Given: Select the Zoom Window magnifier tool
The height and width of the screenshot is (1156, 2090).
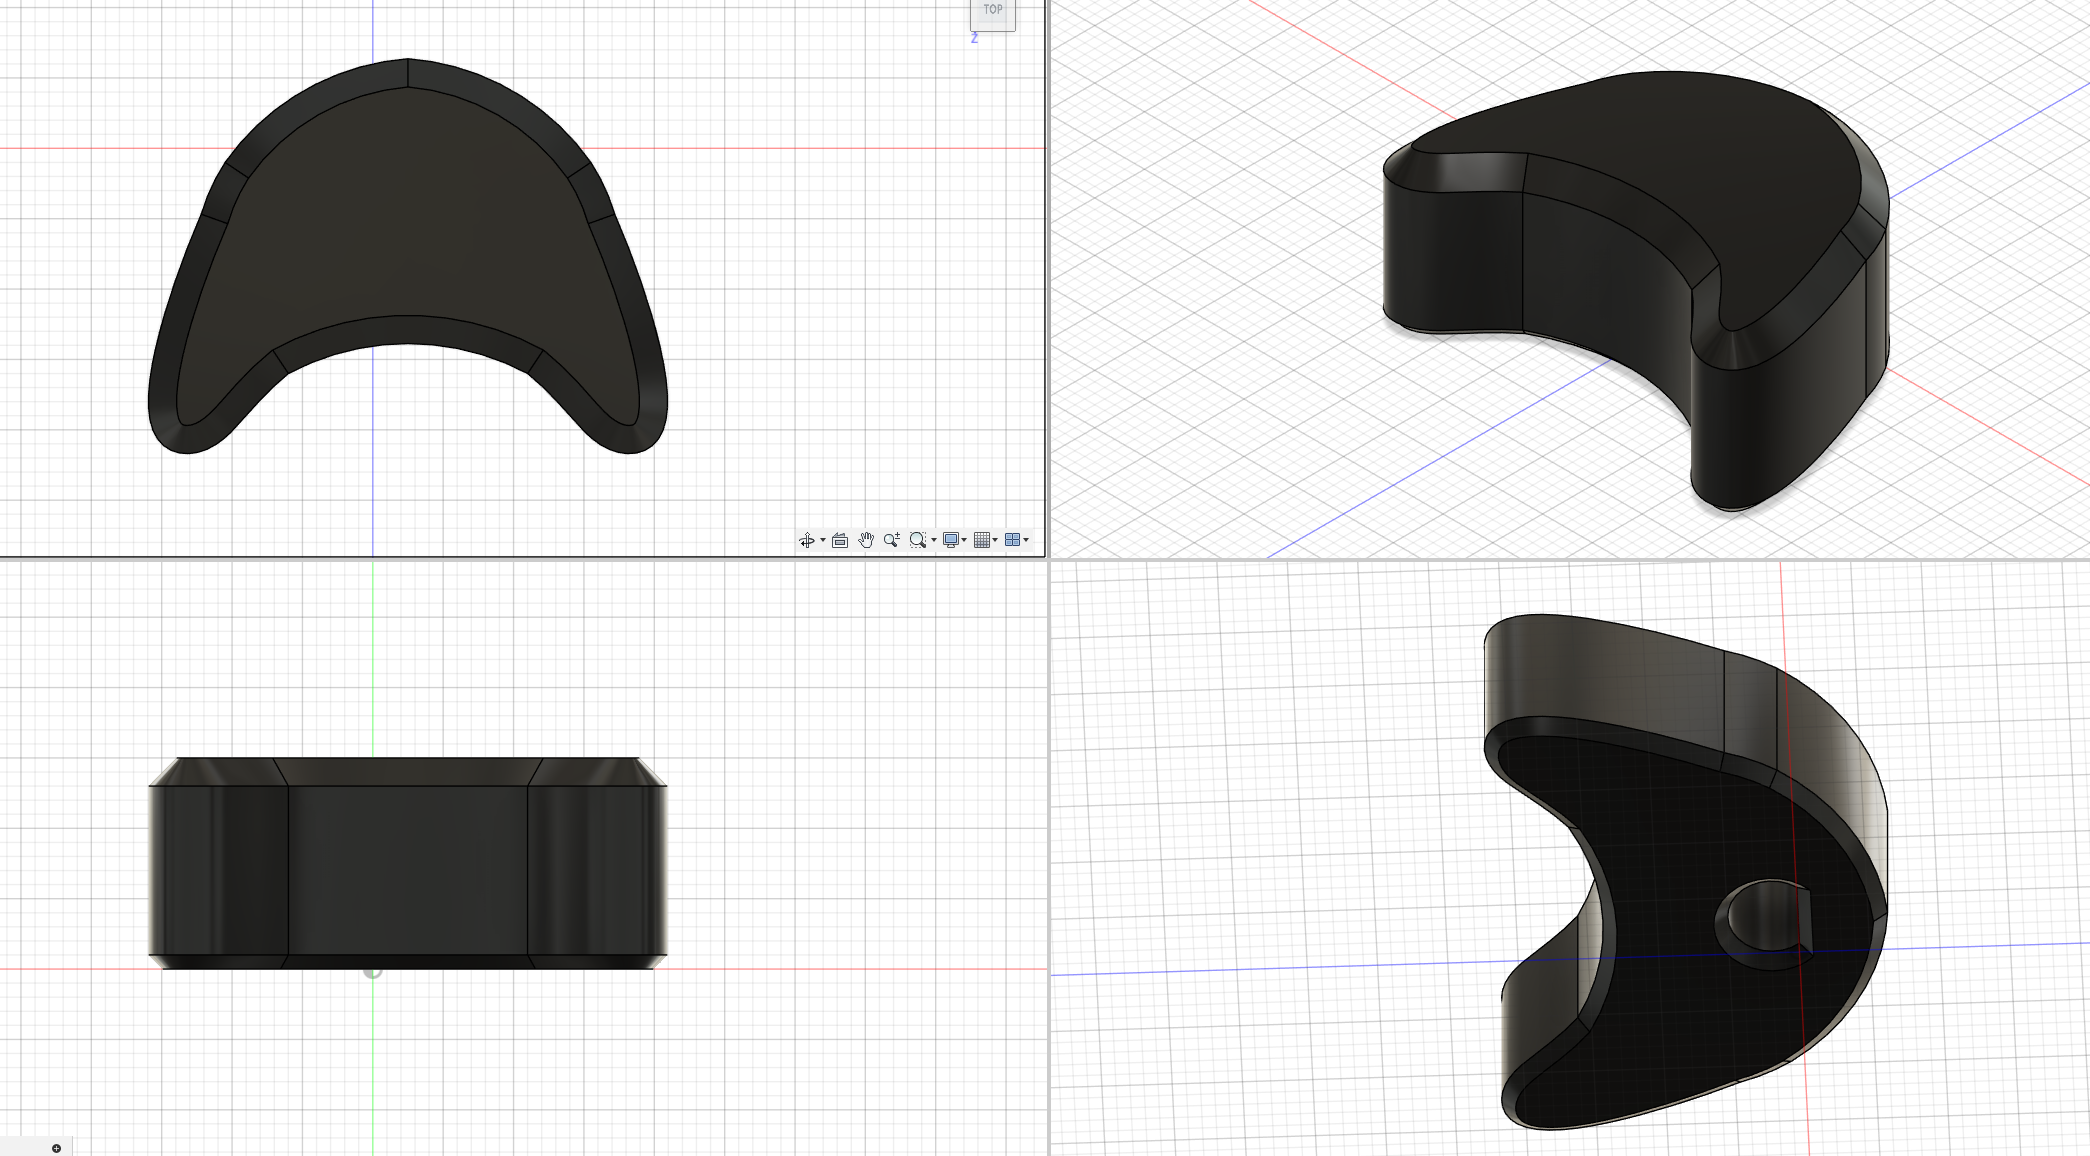Looking at the screenshot, I should pos(917,540).
